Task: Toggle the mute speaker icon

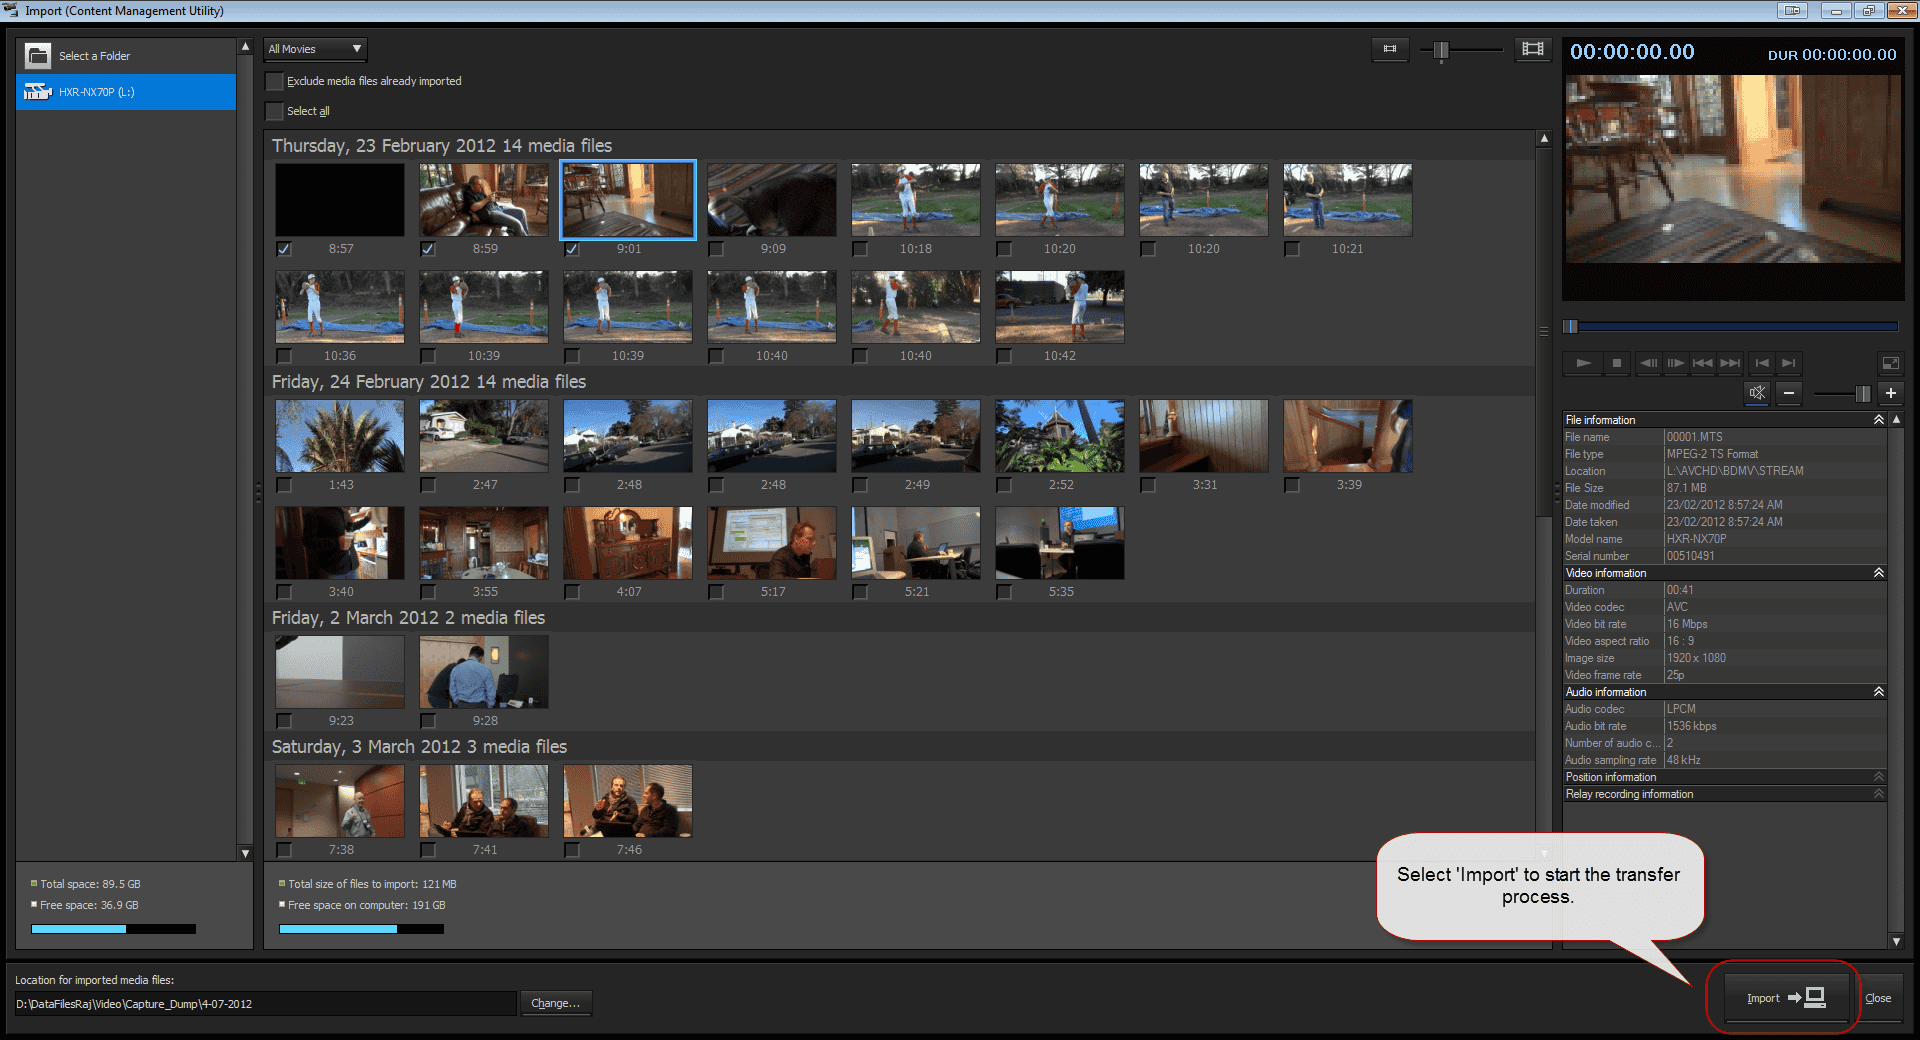Action: 1757,393
